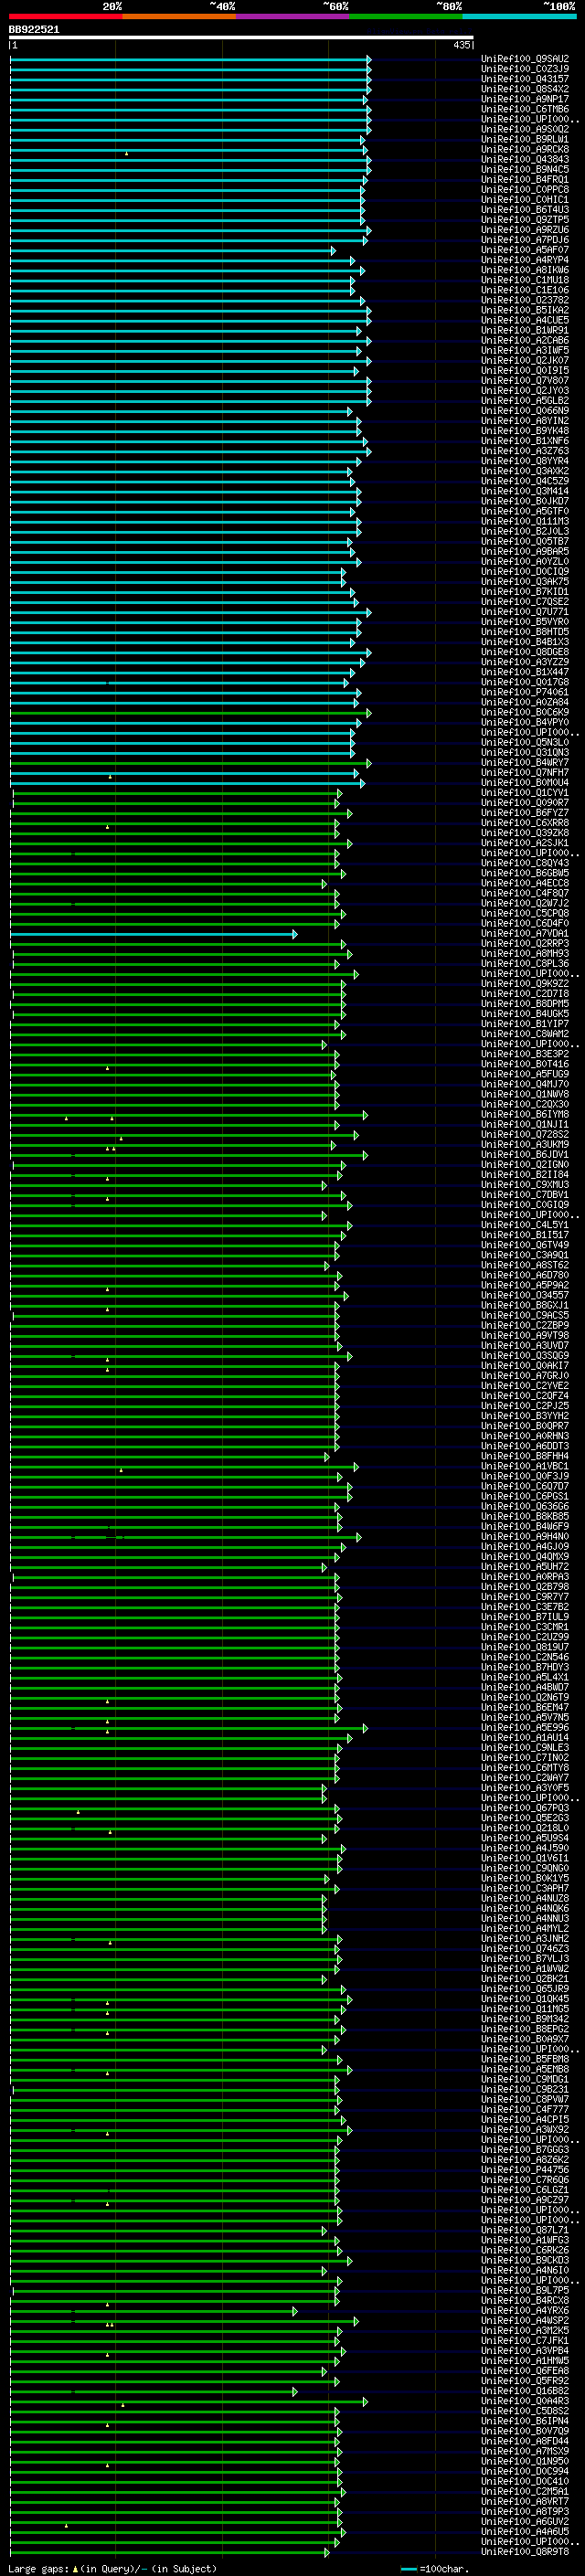This screenshot has height=2576, width=585.
Task: Select hit UniRef100_C1E106
Action: 525,290
